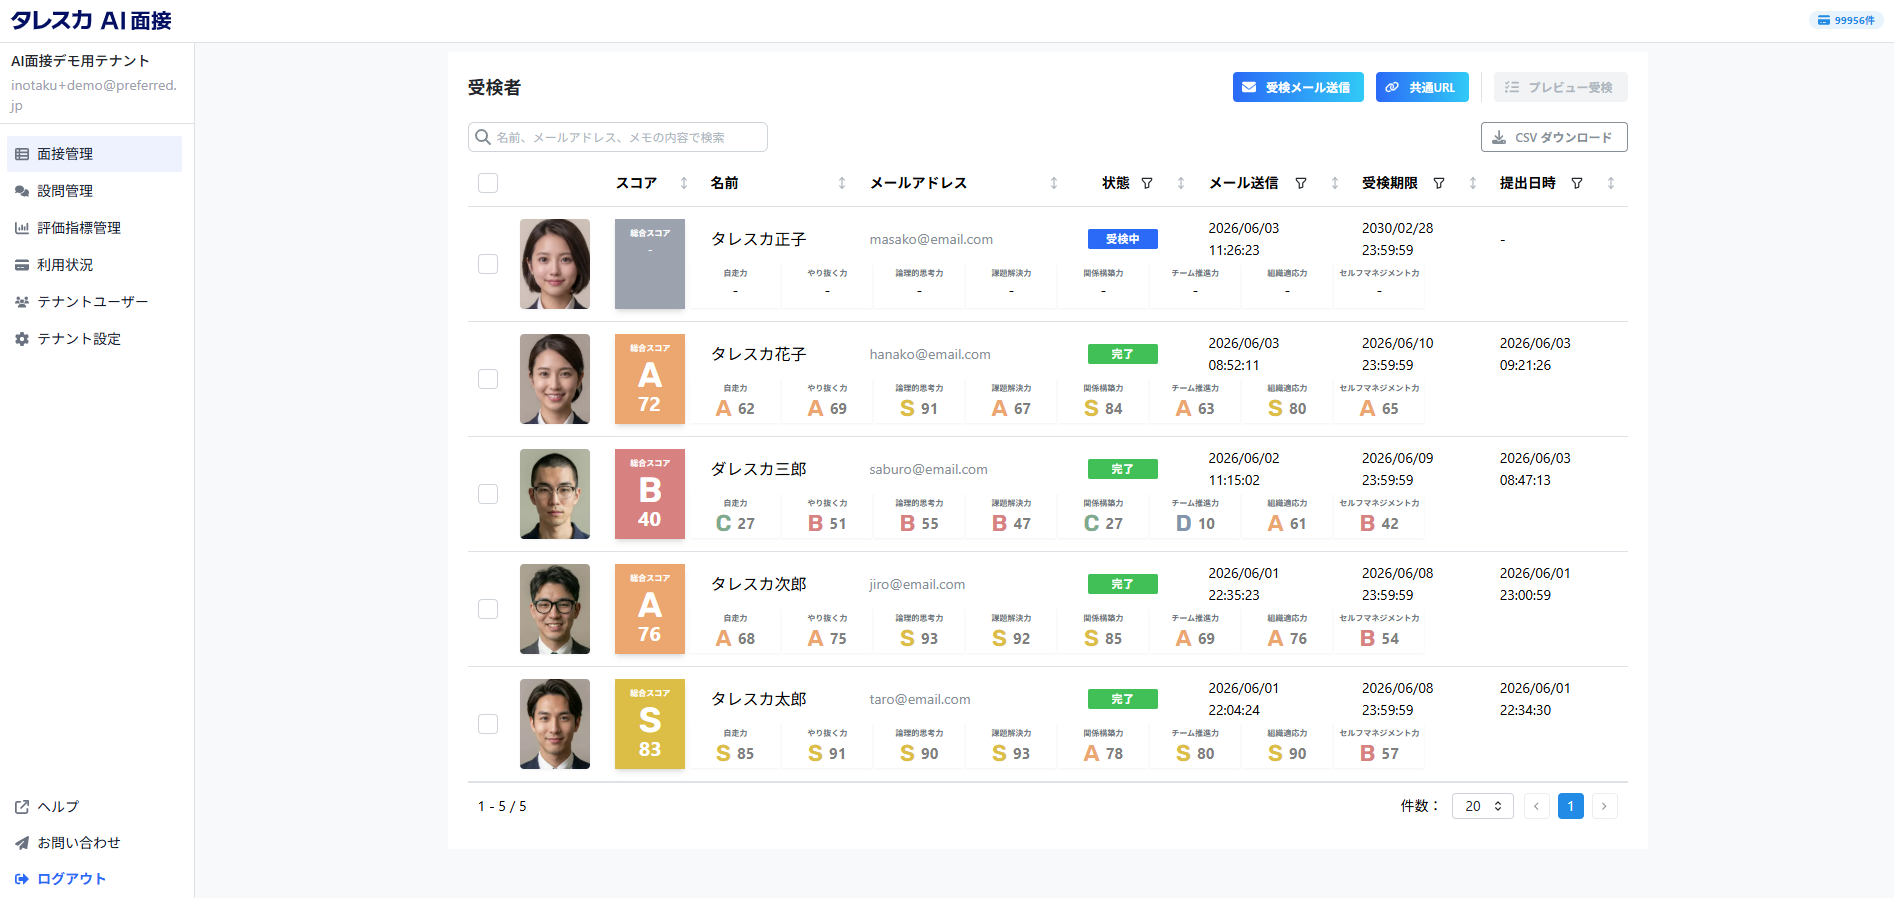This screenshot has height=898, width=1894.
Task: Click the タレスカ AI面接 logo
Action: (x=91, y=21)
